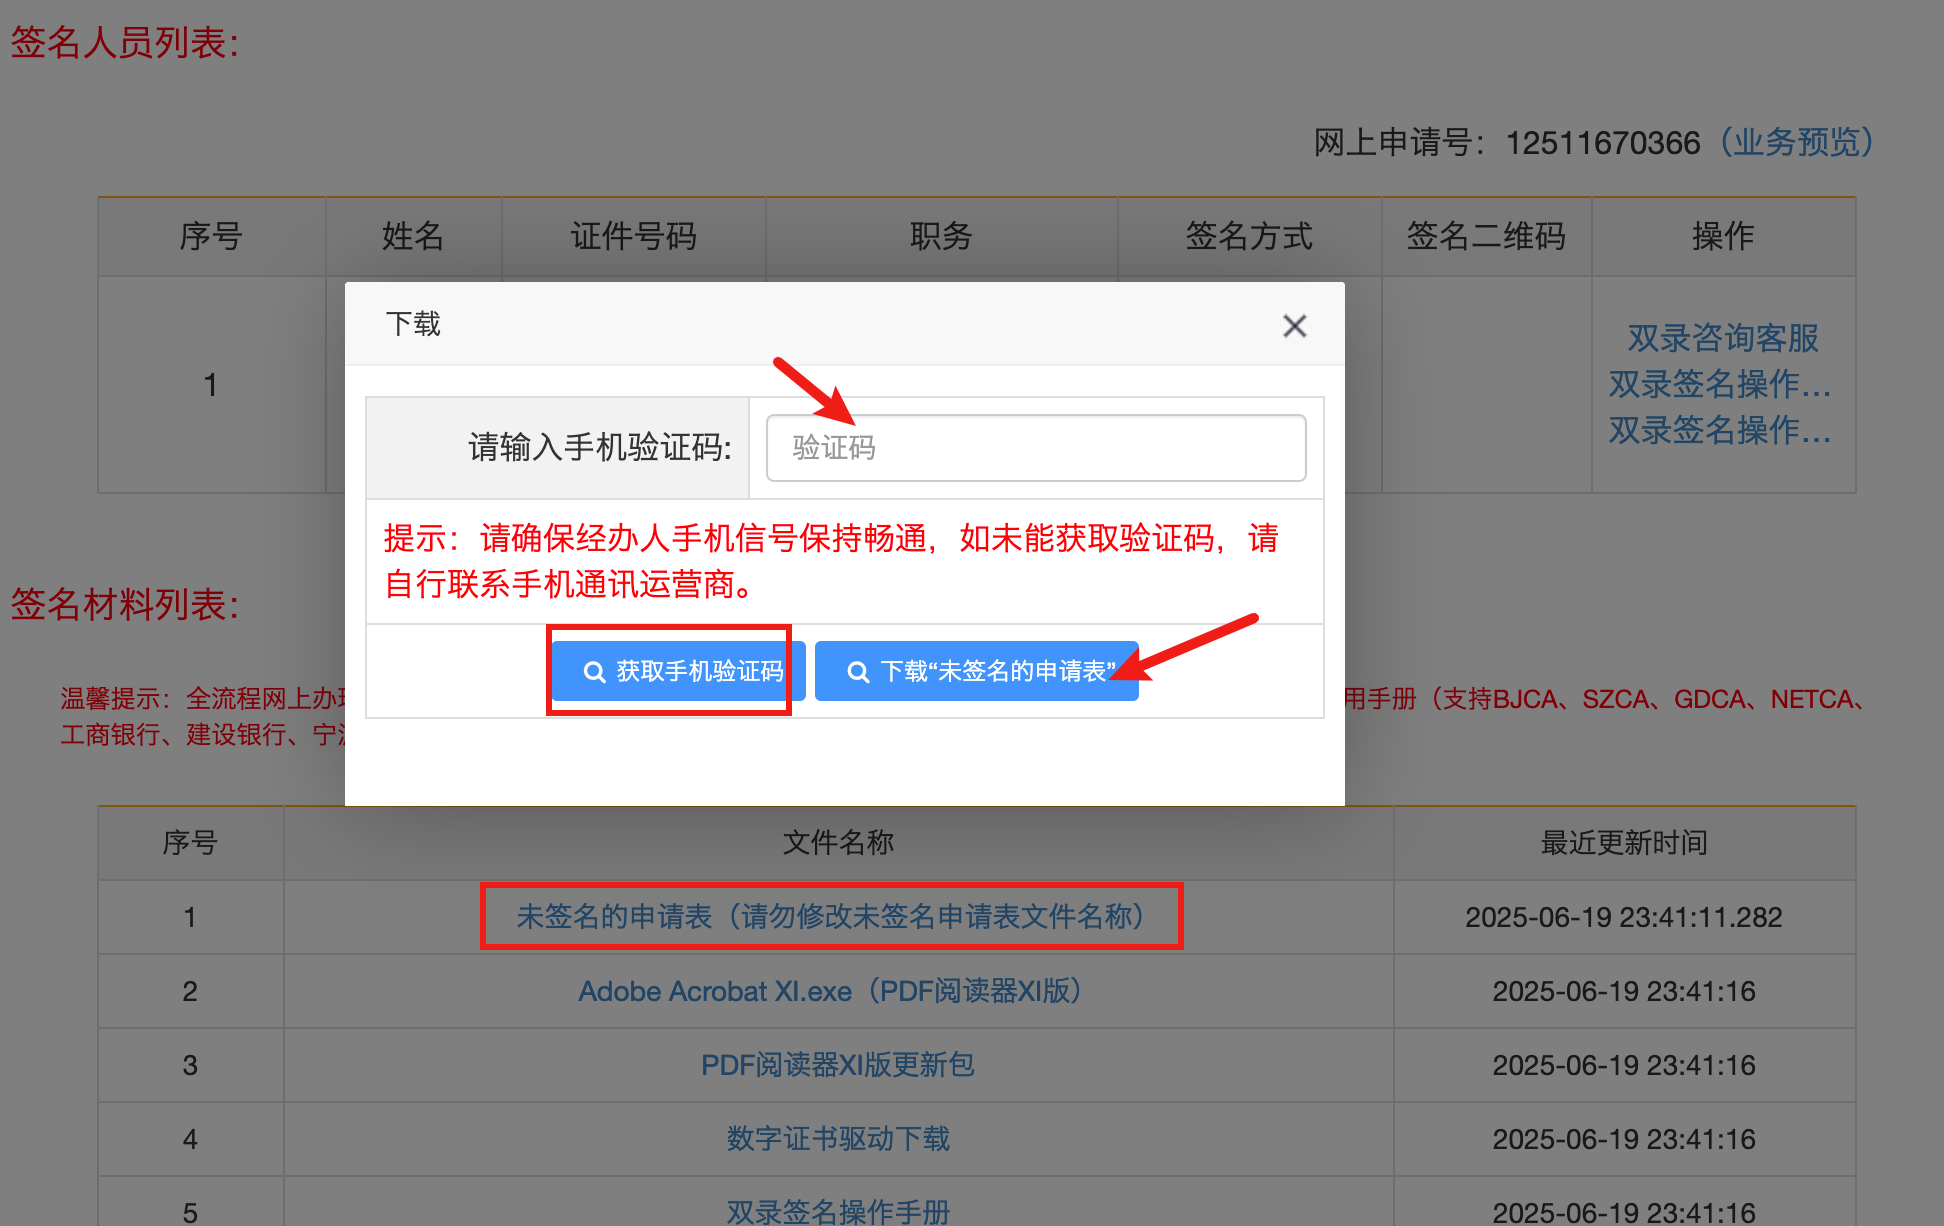Click the timestamp in the Adobe Acrobat row

[x=1624, y=991]
